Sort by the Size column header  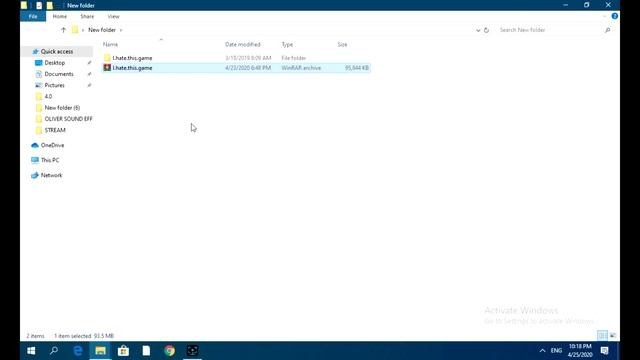[x=342, y=44]
